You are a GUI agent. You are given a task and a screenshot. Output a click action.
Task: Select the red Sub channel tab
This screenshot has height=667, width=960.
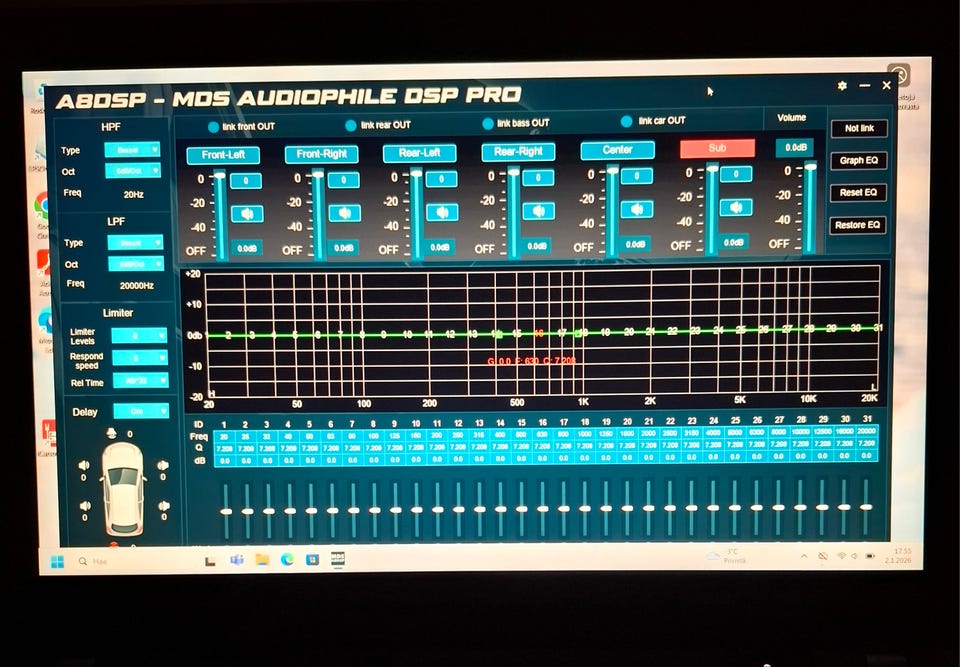pos(717,148)
